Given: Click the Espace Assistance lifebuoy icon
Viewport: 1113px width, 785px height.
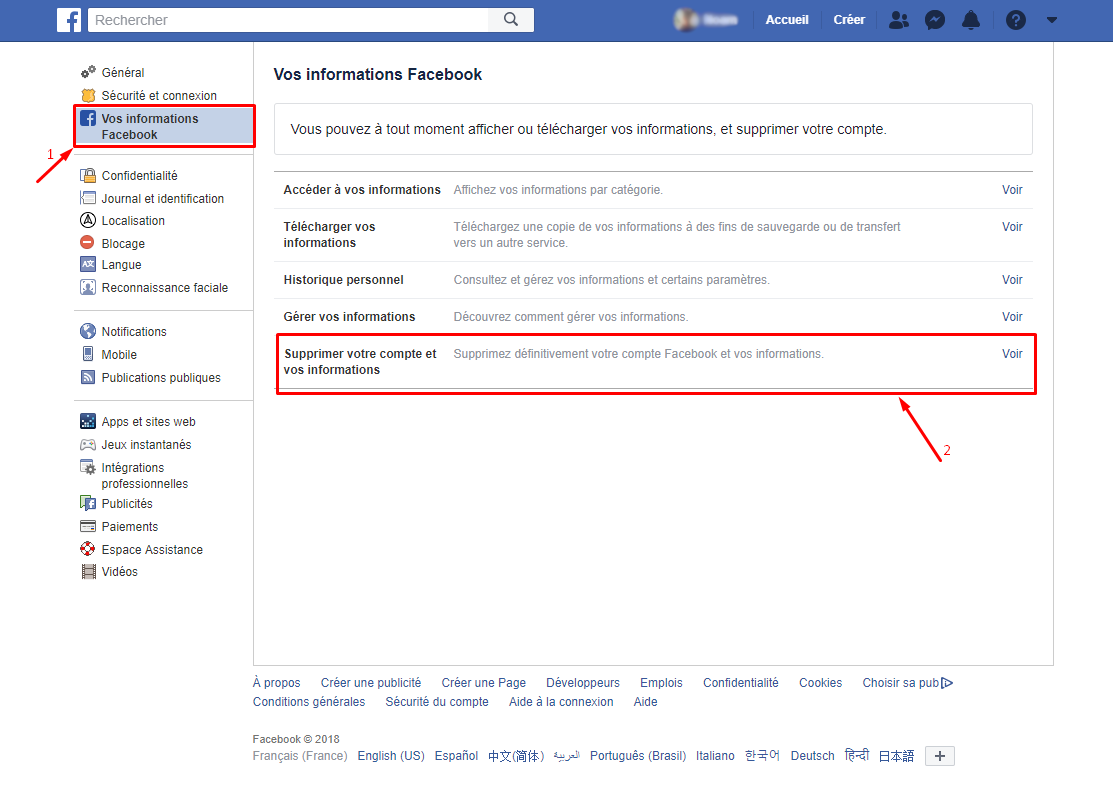Looking at the screenshot, I should (87, 549).
